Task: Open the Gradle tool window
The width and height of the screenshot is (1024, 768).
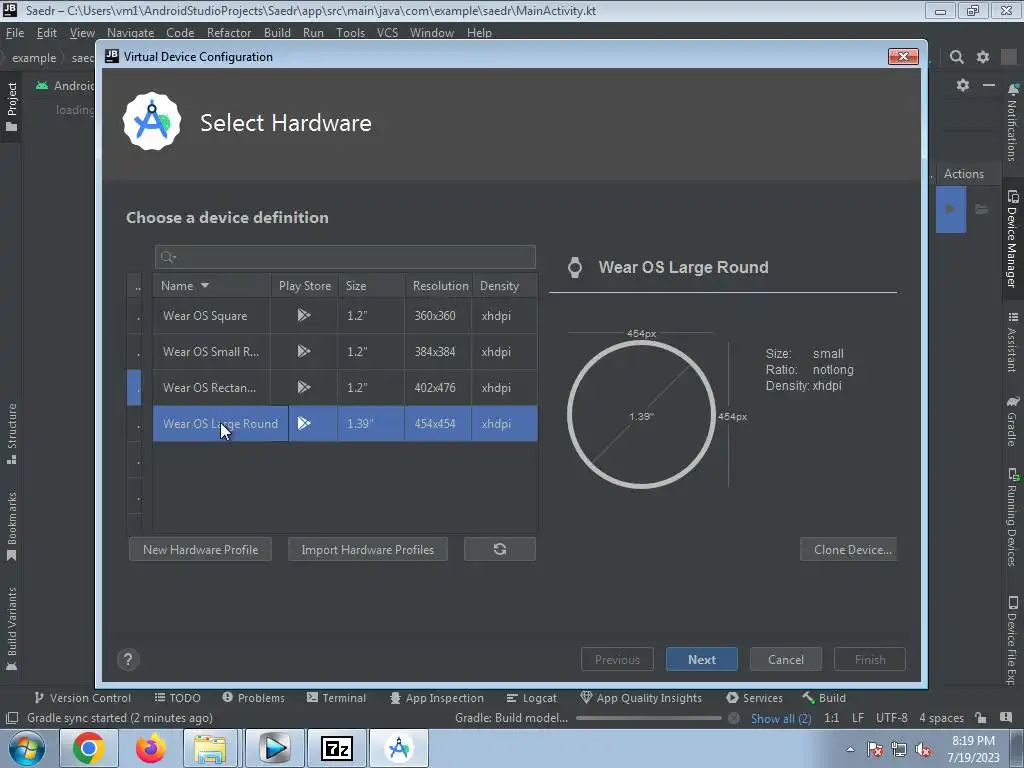Action: 1012,420
